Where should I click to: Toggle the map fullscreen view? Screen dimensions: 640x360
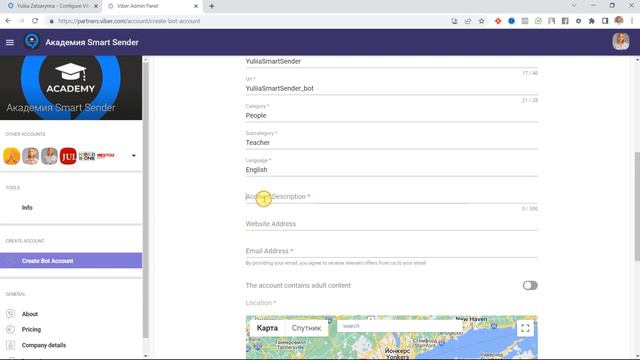[x=525, y=328]
